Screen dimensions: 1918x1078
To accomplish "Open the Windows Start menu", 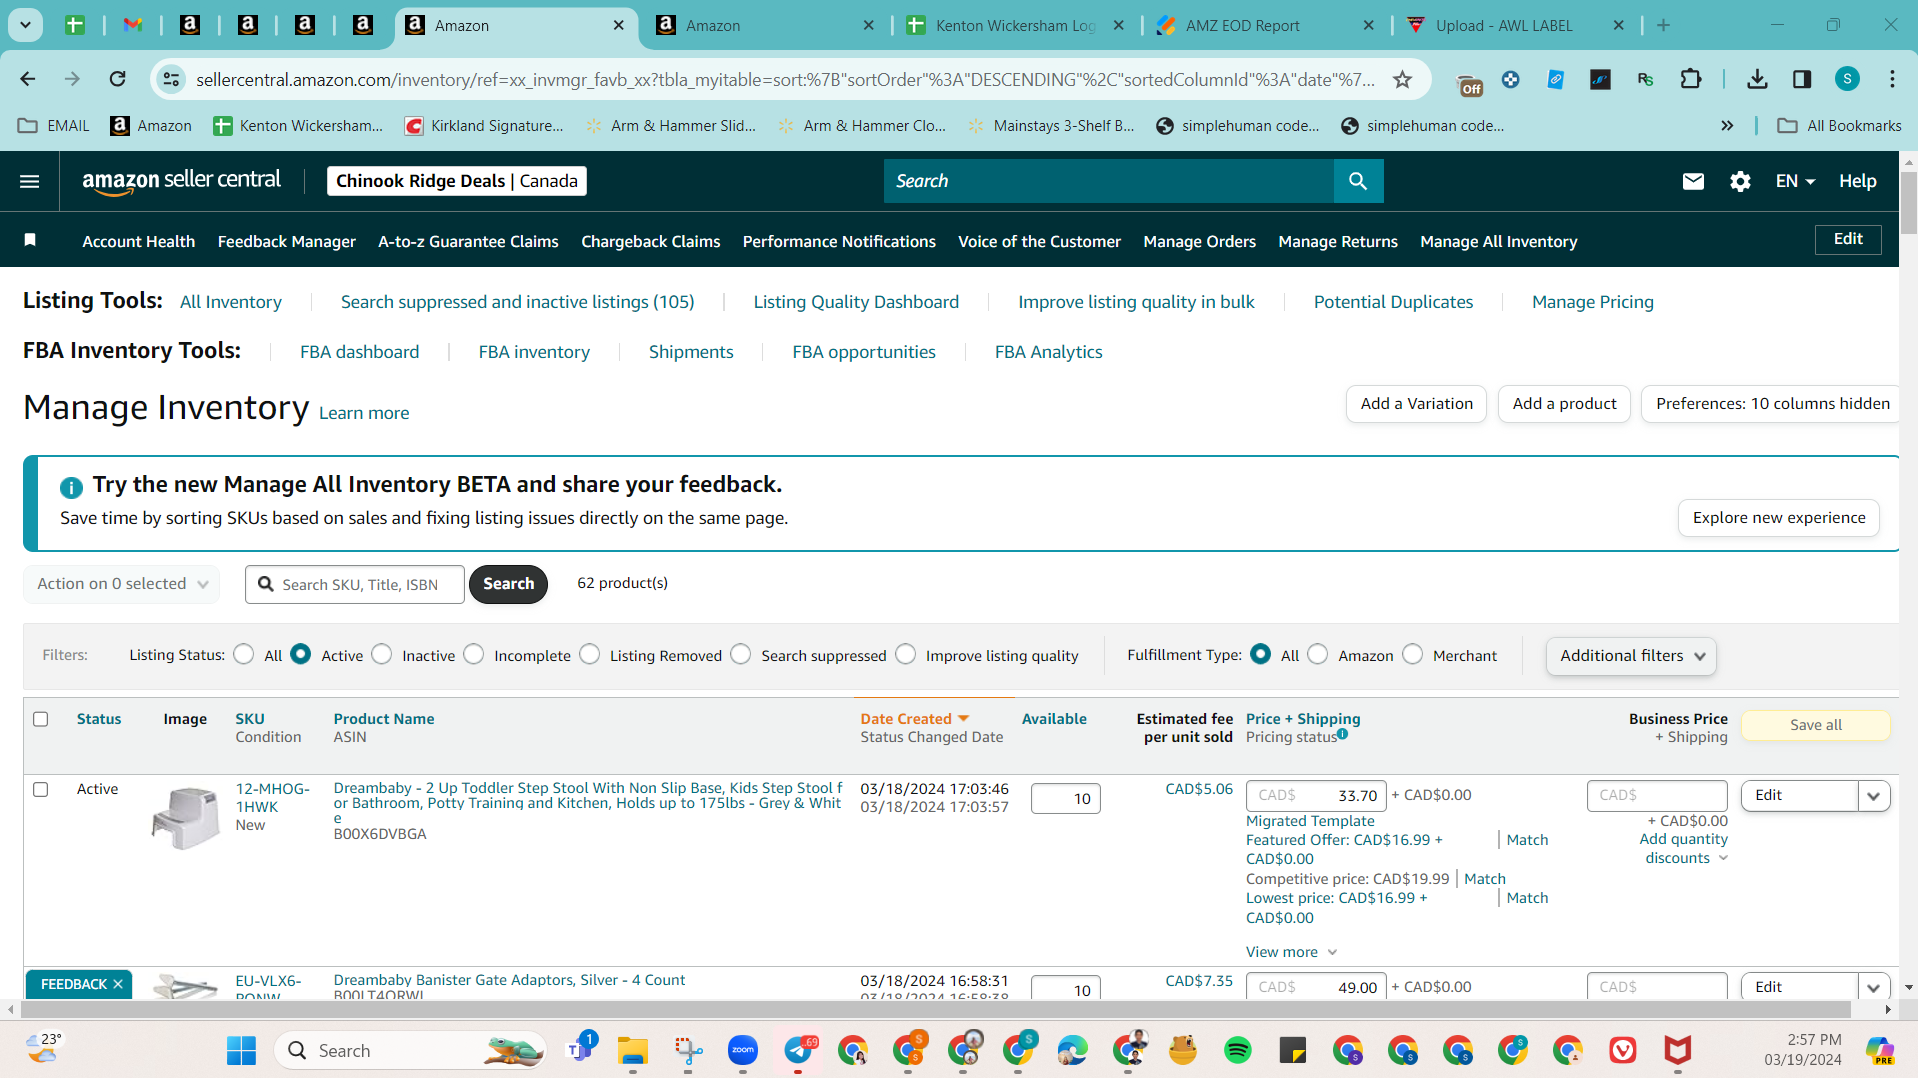I will click(x=241, y=1050).
